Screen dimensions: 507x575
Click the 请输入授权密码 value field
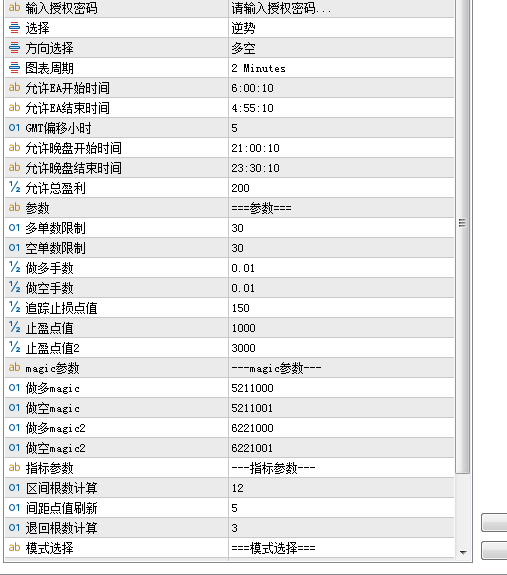pos(341,8)
